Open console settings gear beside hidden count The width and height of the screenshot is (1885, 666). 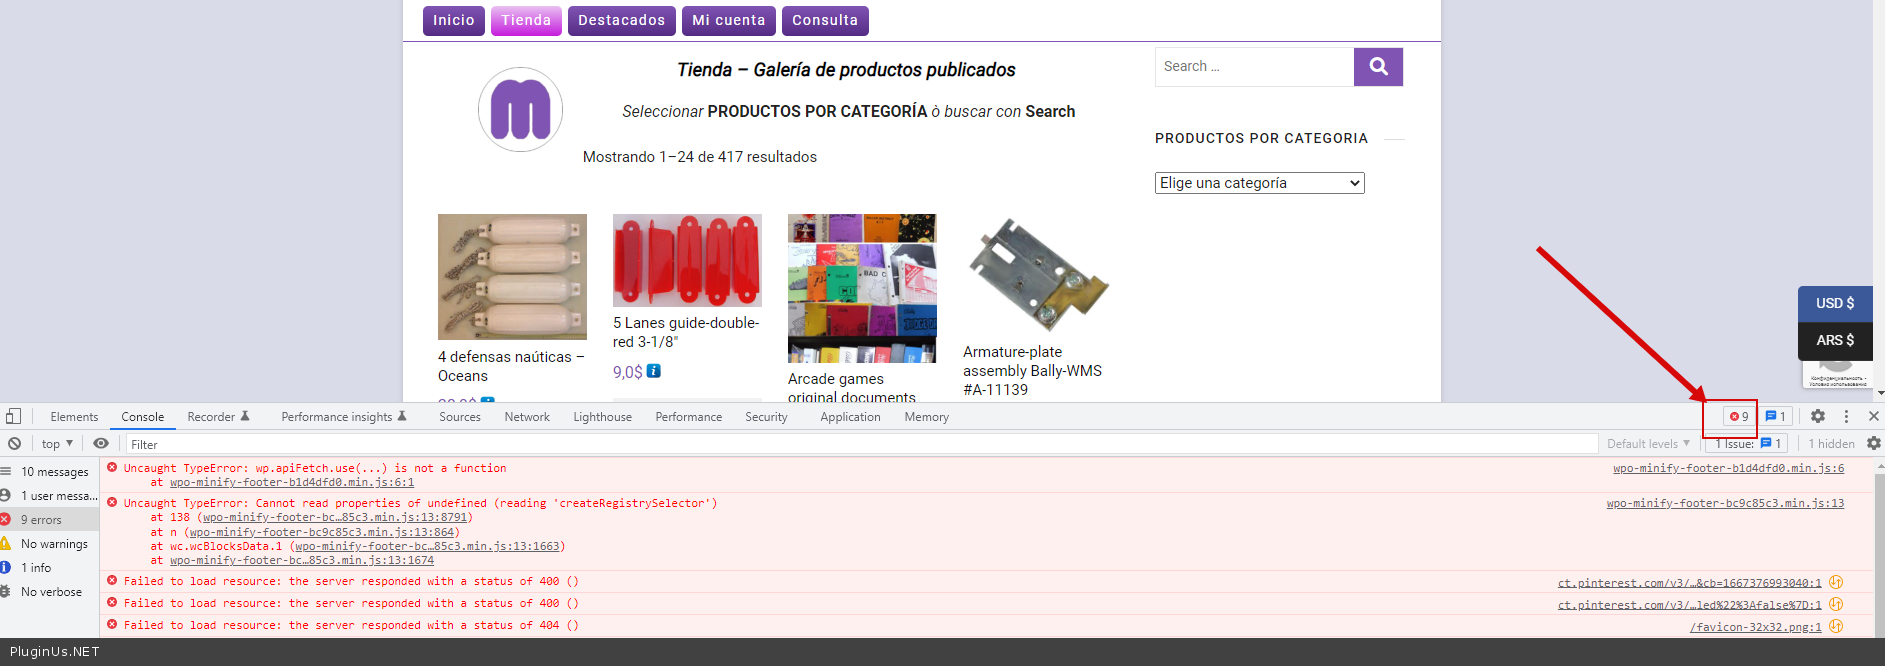tap(1874, 443)
